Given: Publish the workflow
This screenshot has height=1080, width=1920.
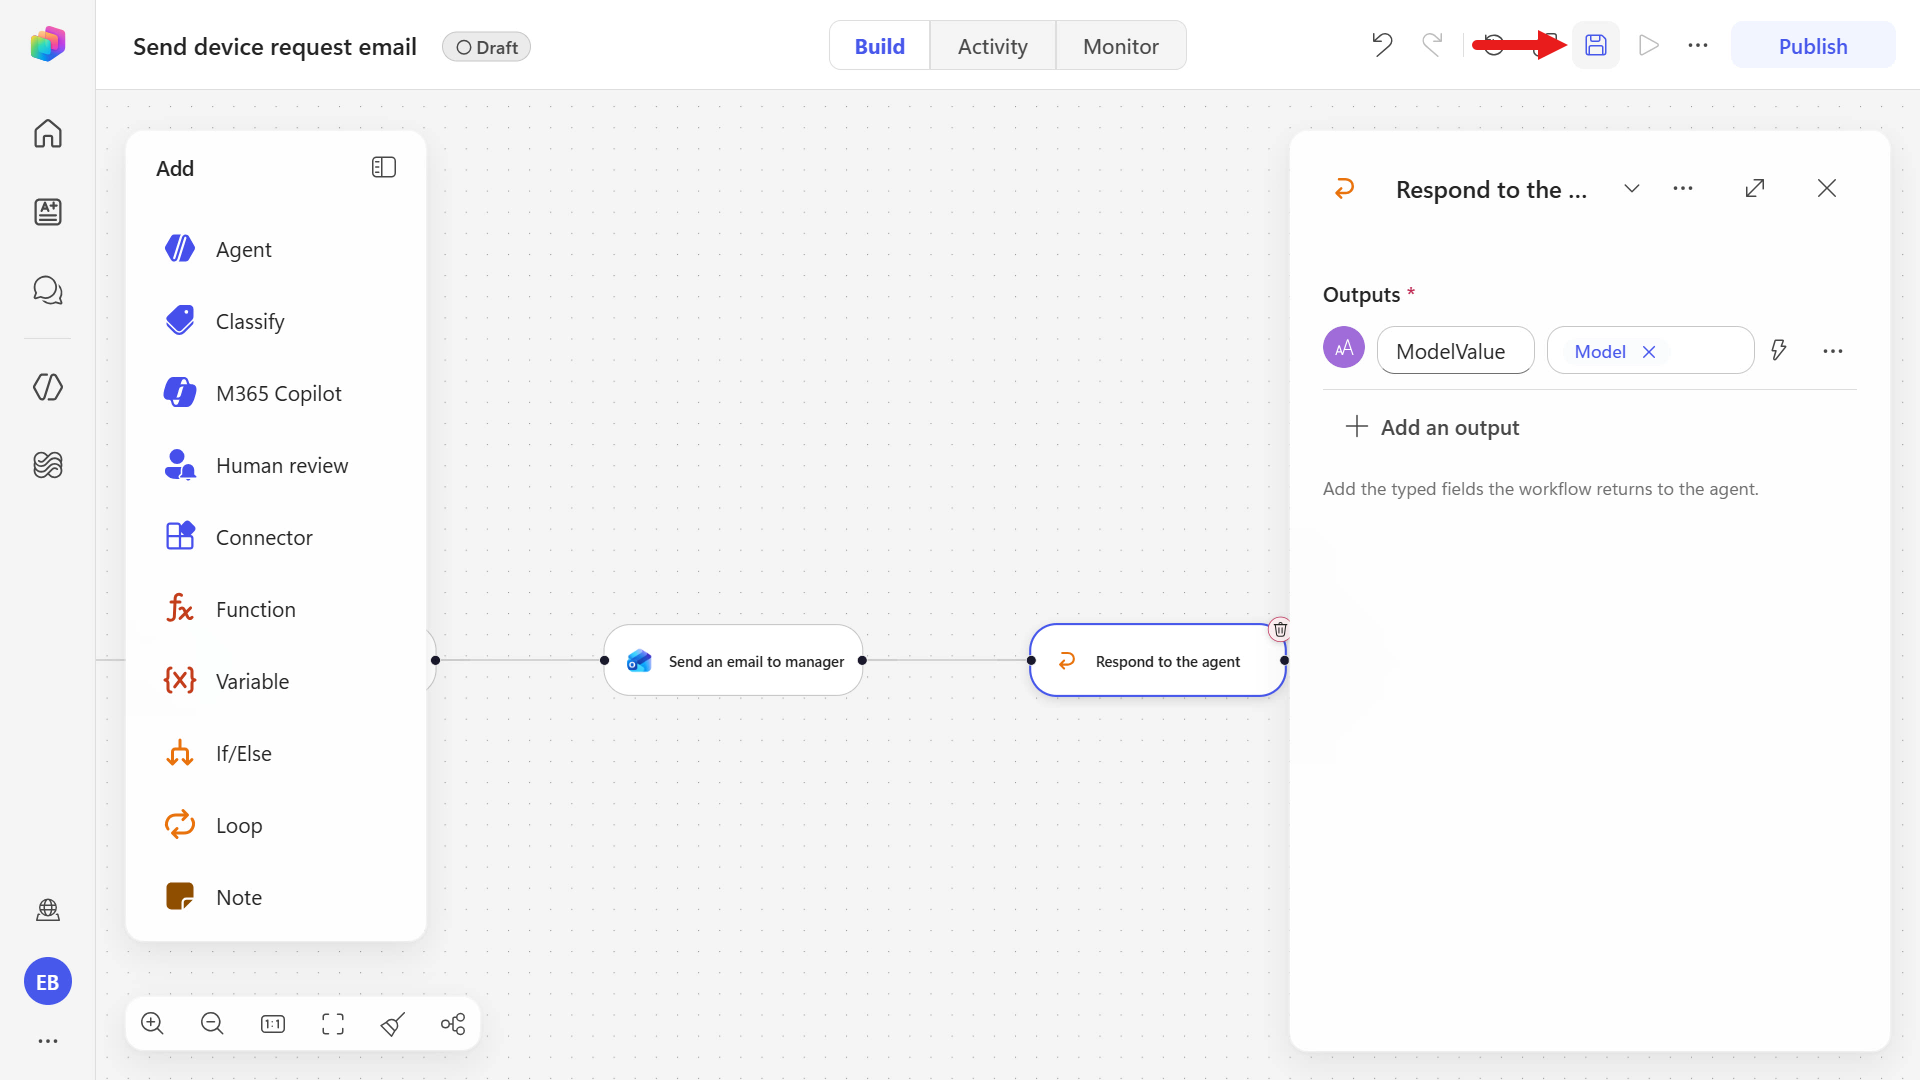Looking at the screenshot, I should coord(1812,46).
